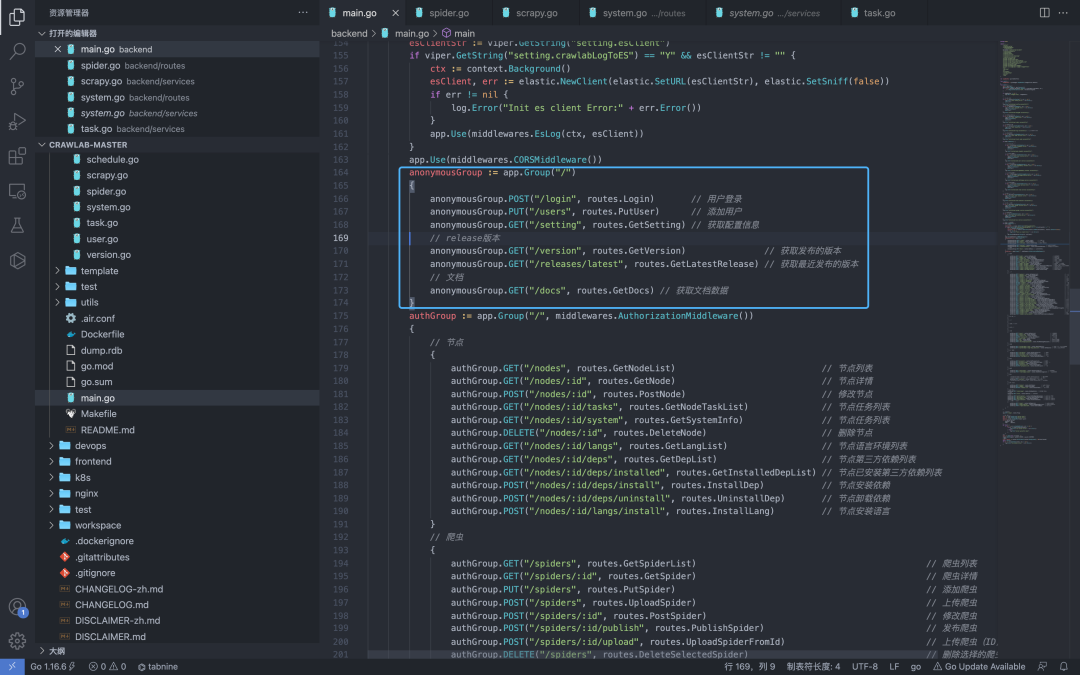Open the Source Control view
The image size is (1080, 675).
pyautogui.click(x=17, y=86)
